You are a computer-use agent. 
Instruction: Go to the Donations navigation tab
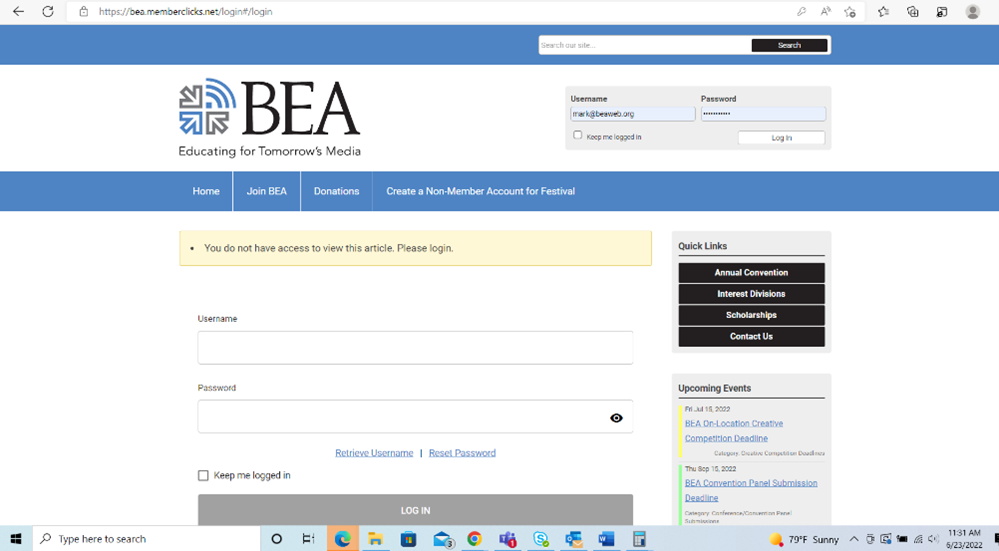(x=336, y=191)
